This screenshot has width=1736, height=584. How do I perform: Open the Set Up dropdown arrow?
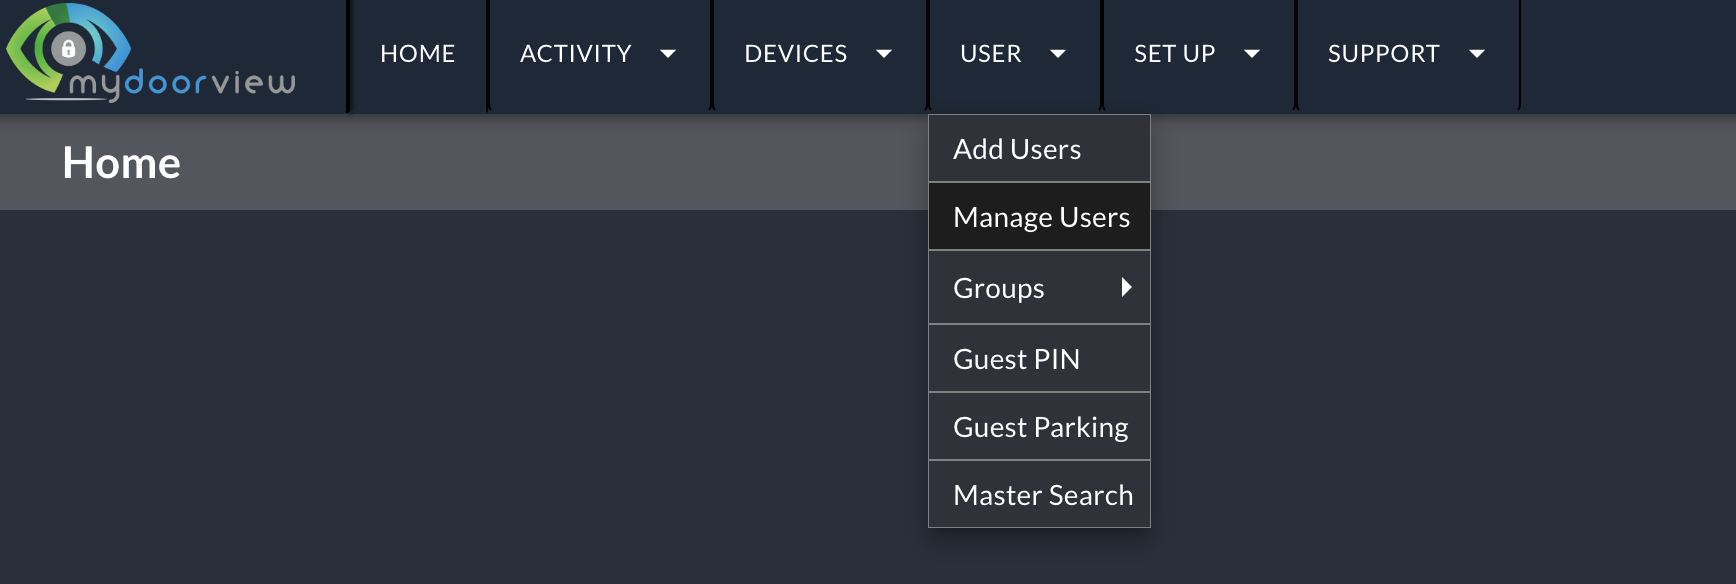click(1252, 54)
